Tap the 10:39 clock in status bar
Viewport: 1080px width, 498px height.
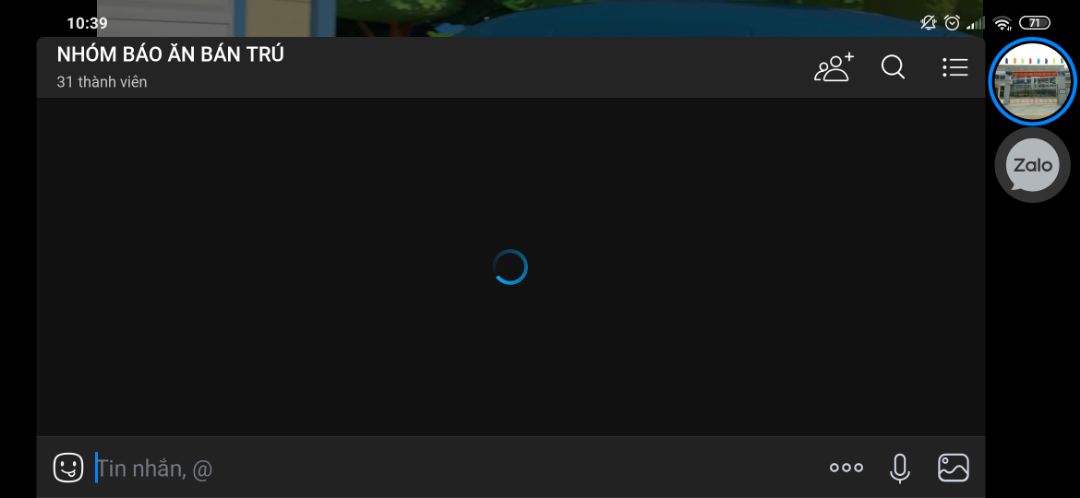tap(87, 23)
